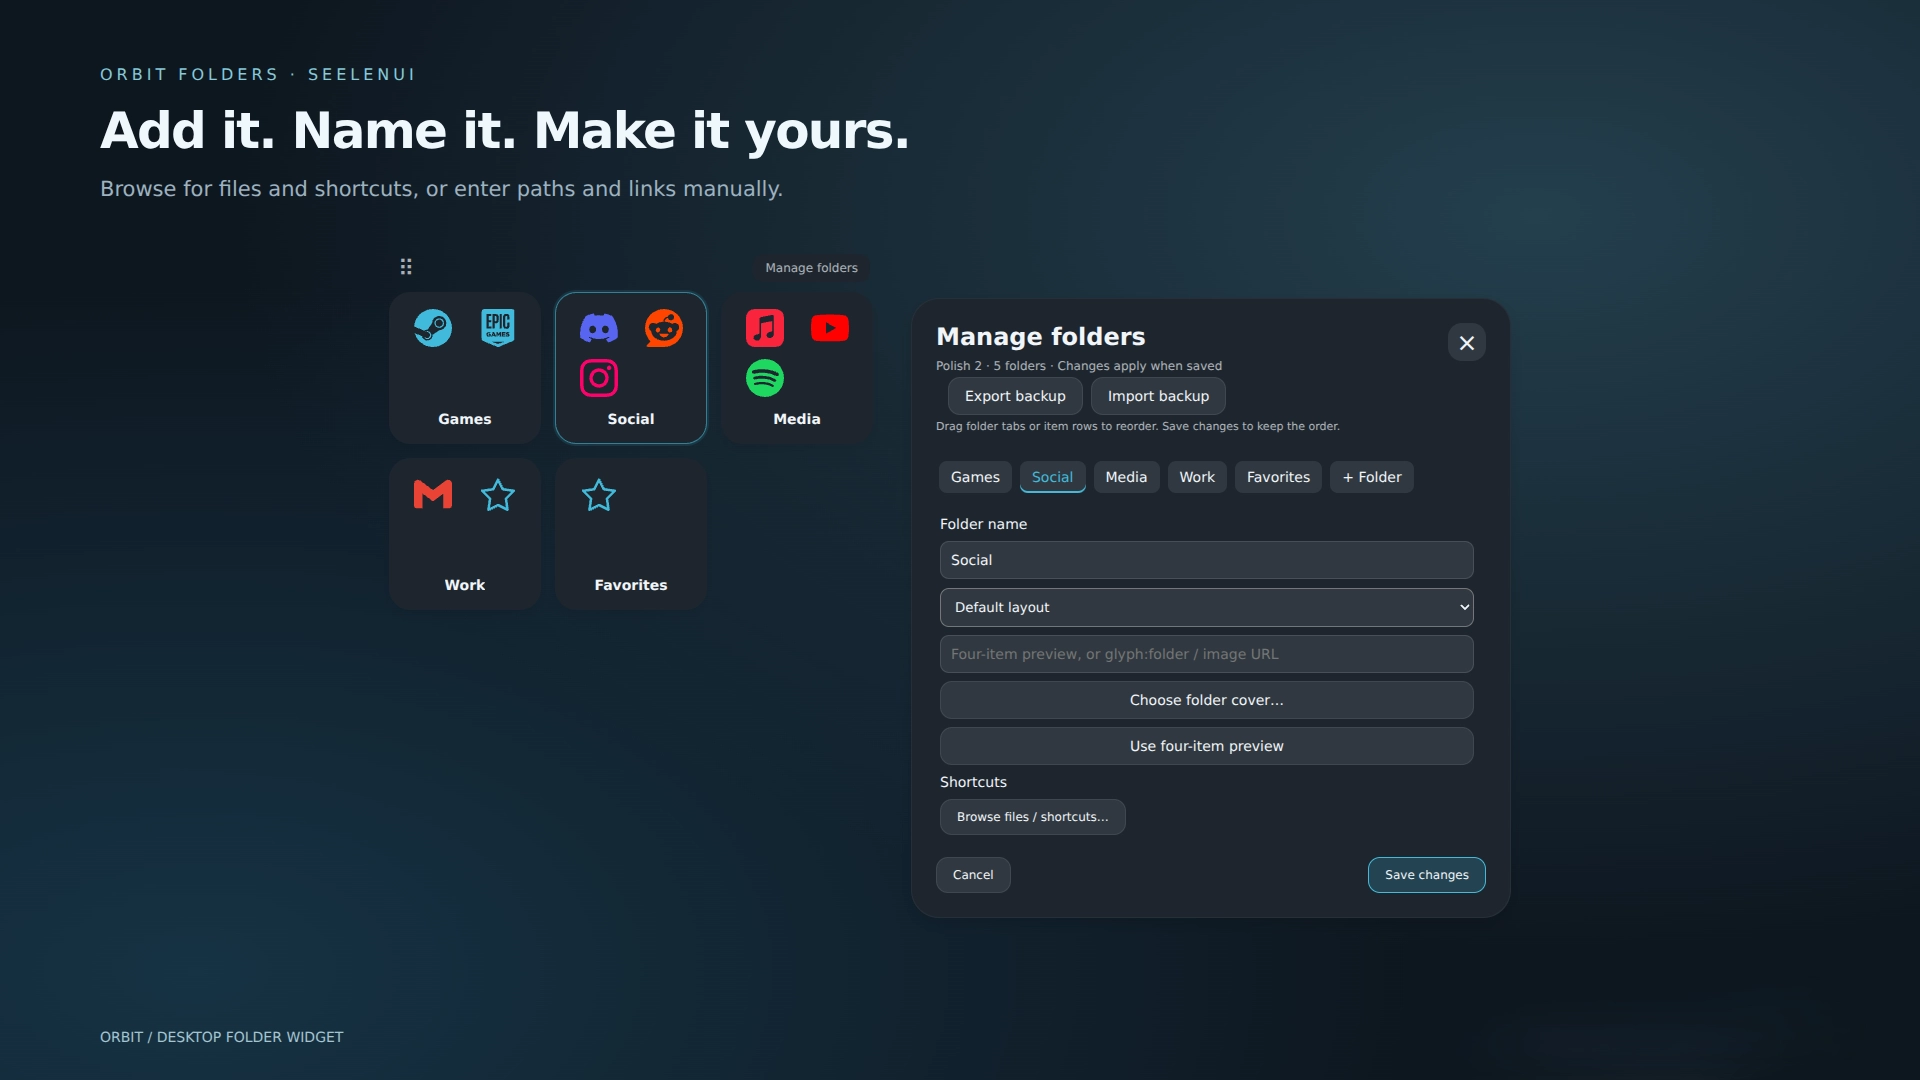
Task: Open the Work folder label
Action: [465, 585]
